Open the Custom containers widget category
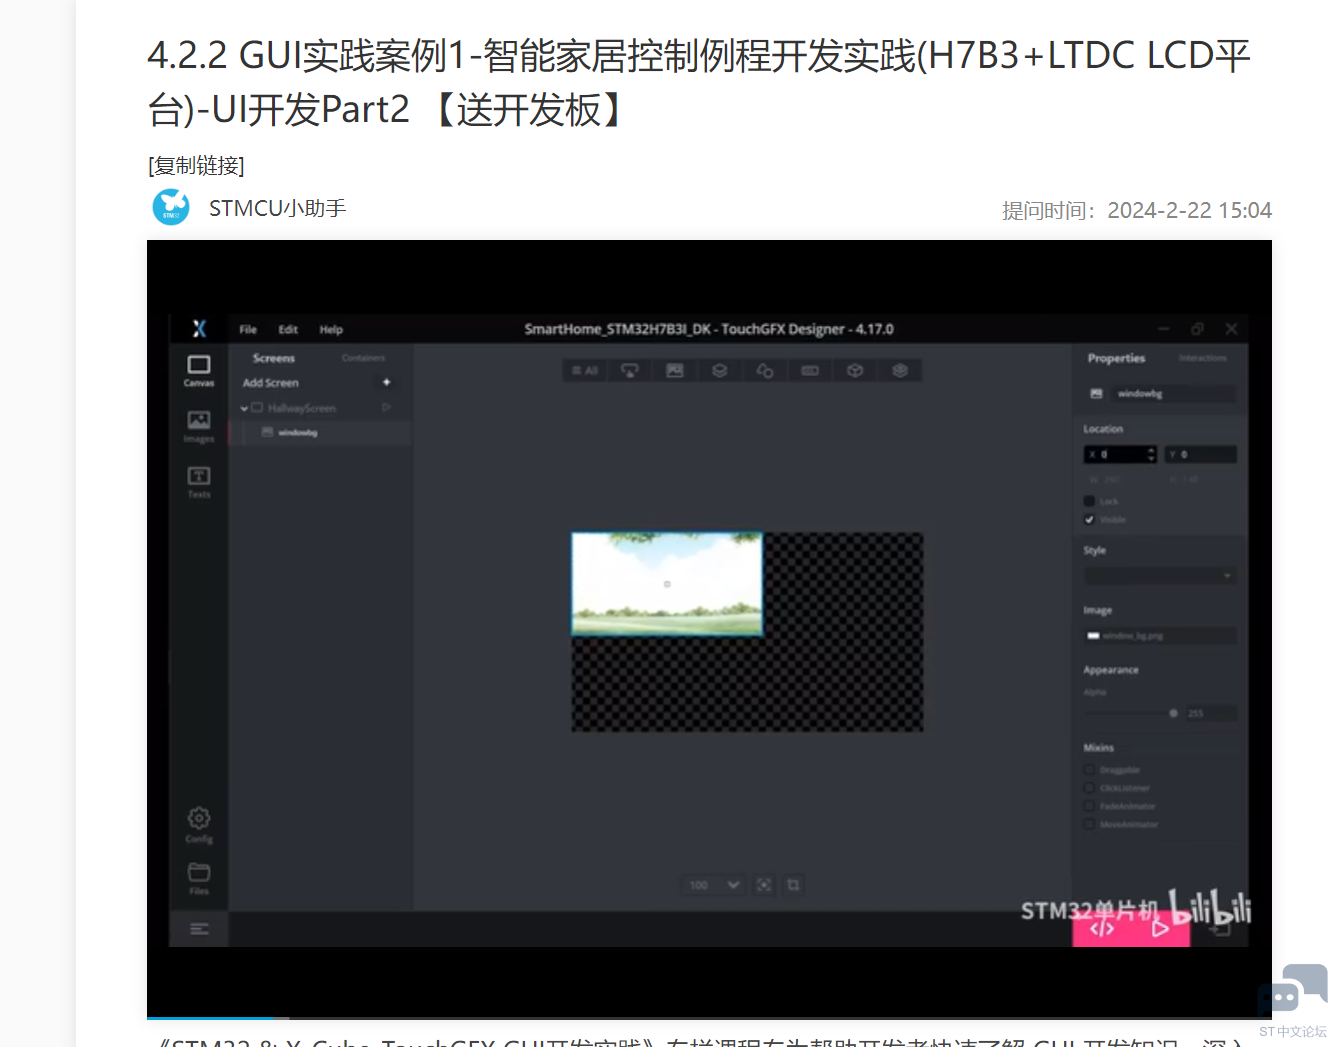The image size is (1336, 1047). tap(900, 370)
